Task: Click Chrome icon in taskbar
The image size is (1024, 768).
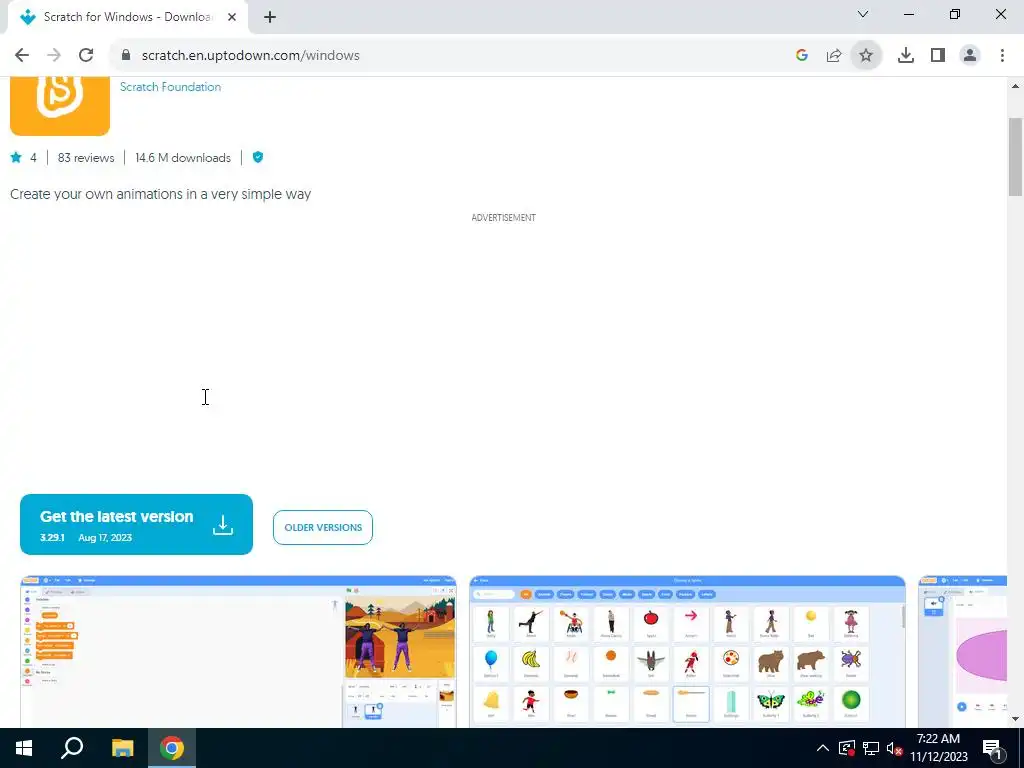Action: 172,748
